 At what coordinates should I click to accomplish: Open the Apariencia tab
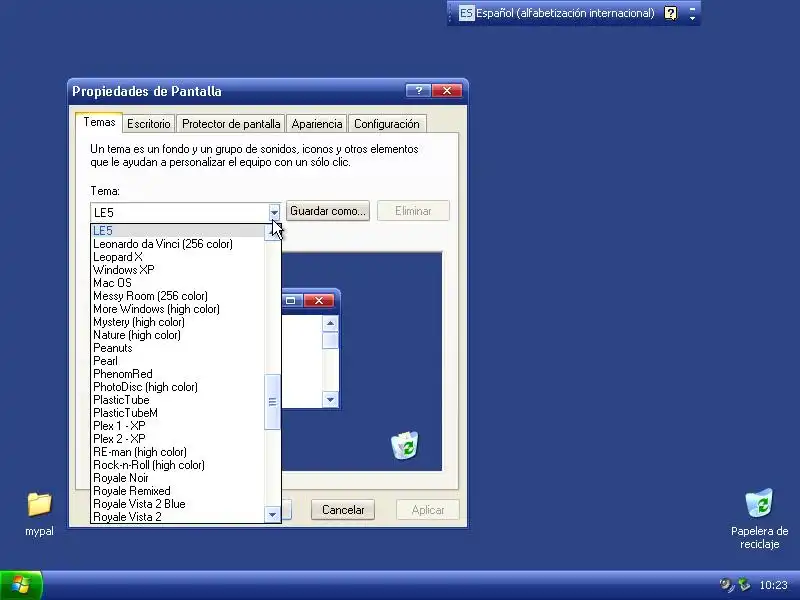pos(317,124)
